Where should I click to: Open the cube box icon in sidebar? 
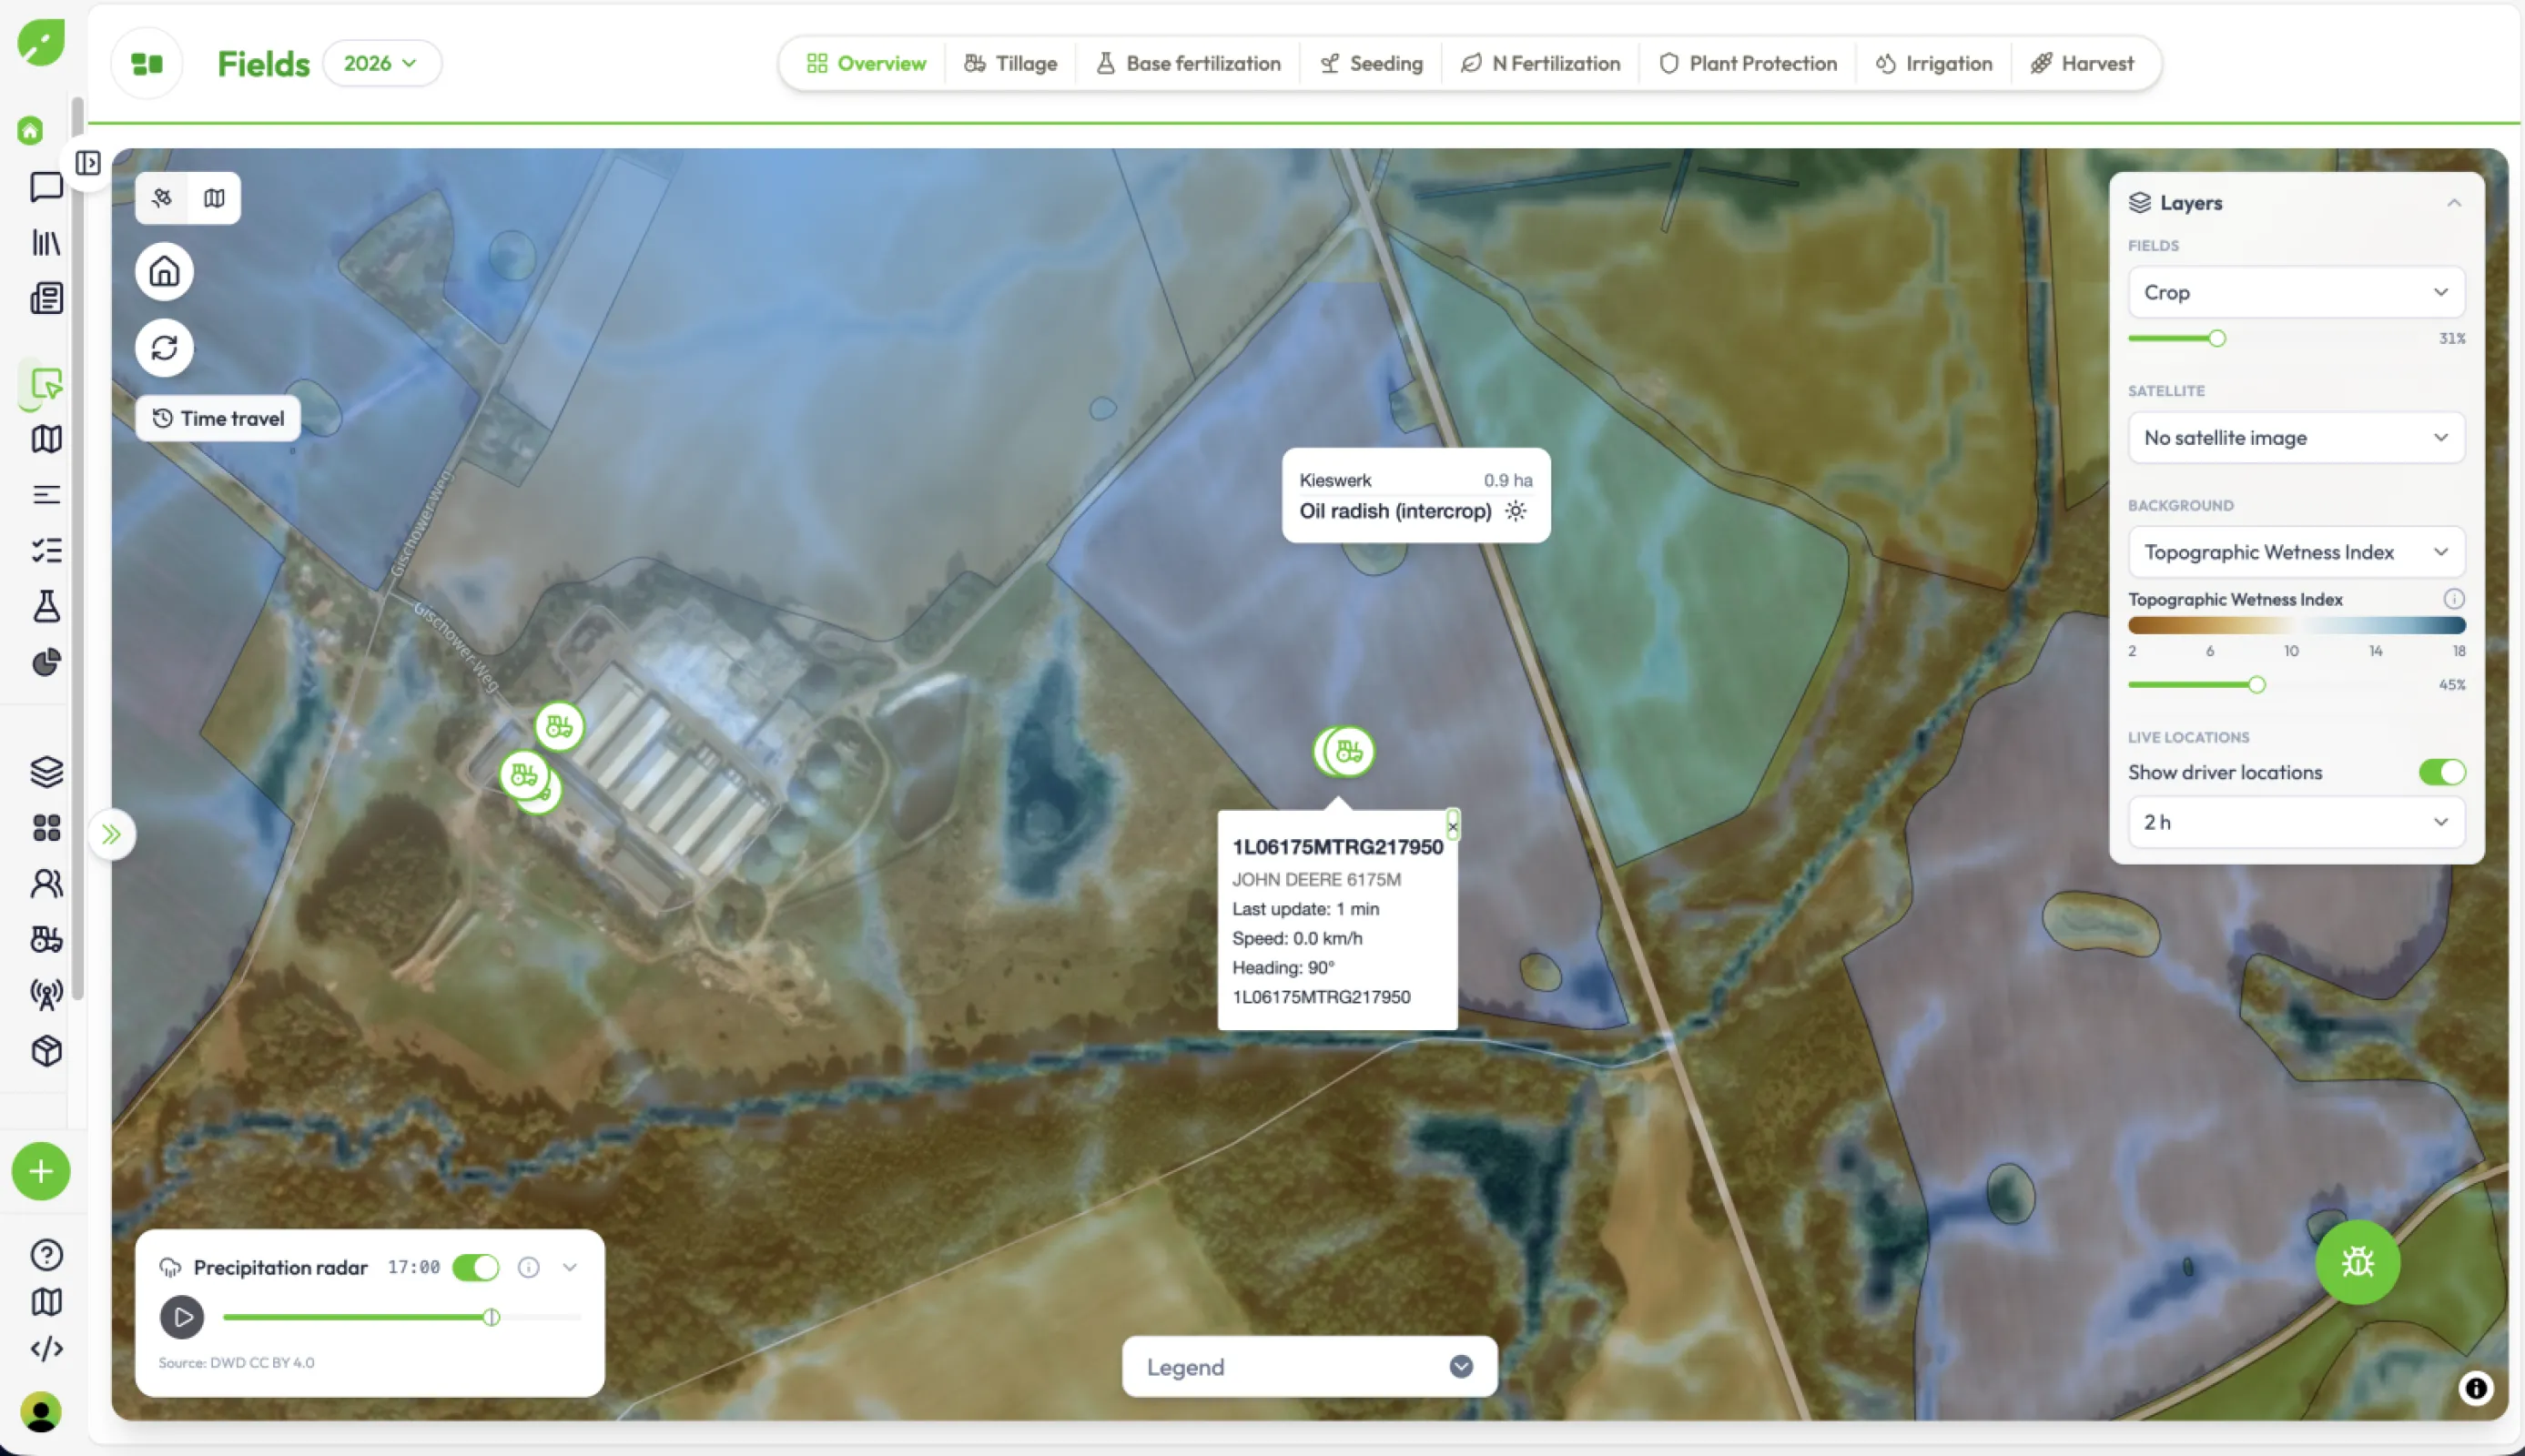(46, 1051)
